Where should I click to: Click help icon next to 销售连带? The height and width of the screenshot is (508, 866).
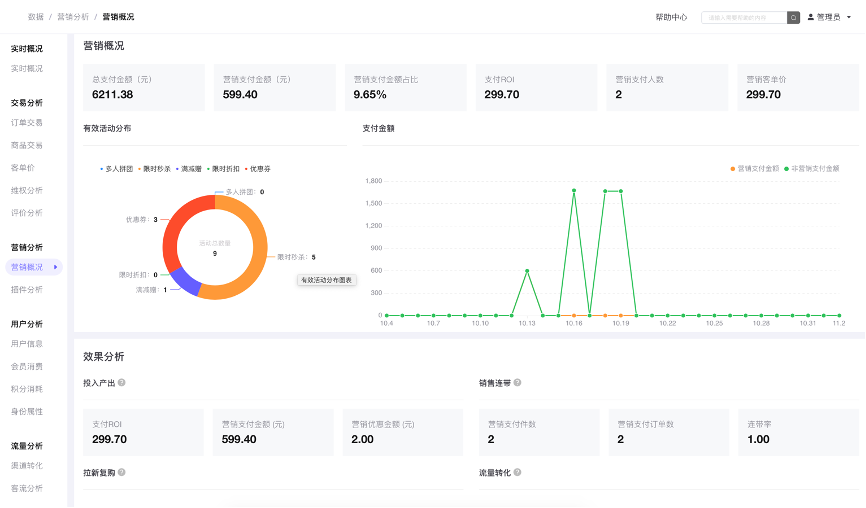click(x=517, y=382)
